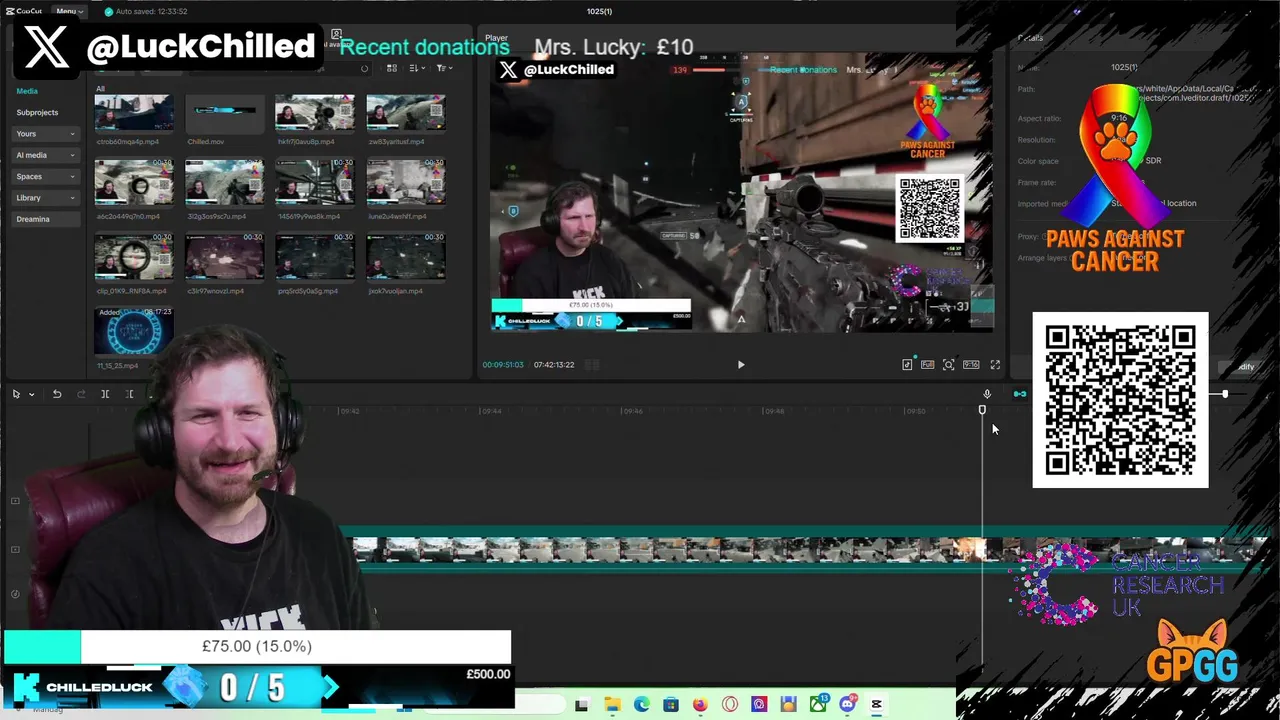Open the preview zoom-fit icon
Image resolution: width=1280 pixels, height=720 pixels.
(948, 365)
